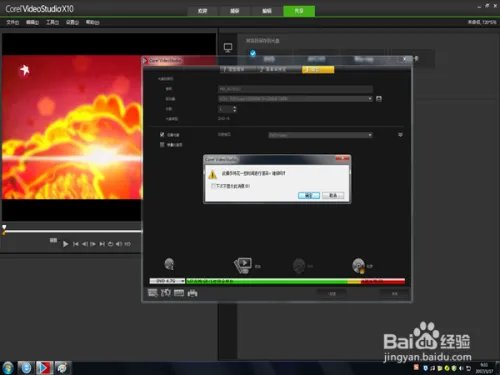Click the print label icon in bottom toolbar

coord(193,293)
